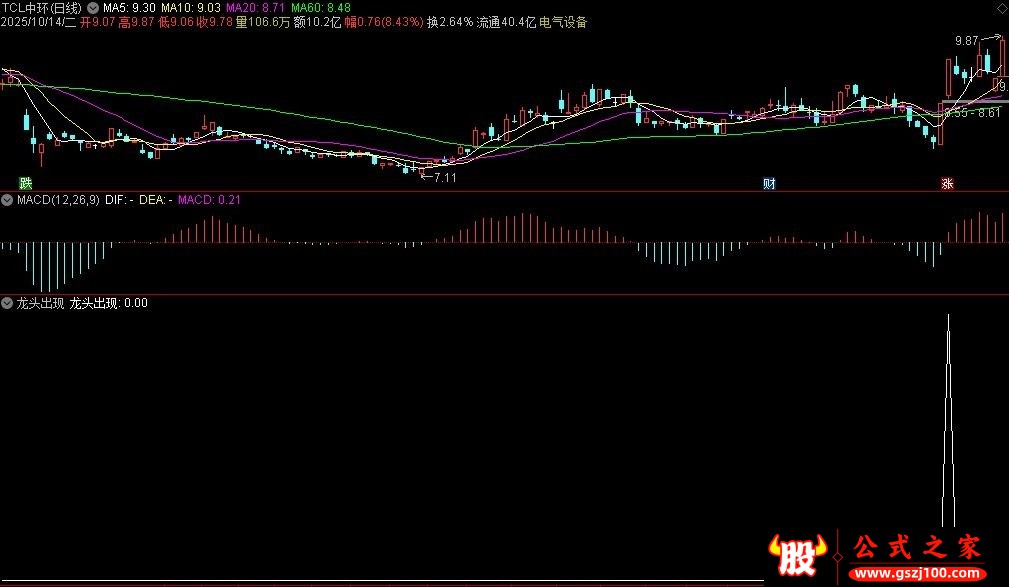Click the green 跌 marker icon
This screenshot has width=1009, height=587.
(25, 183)
